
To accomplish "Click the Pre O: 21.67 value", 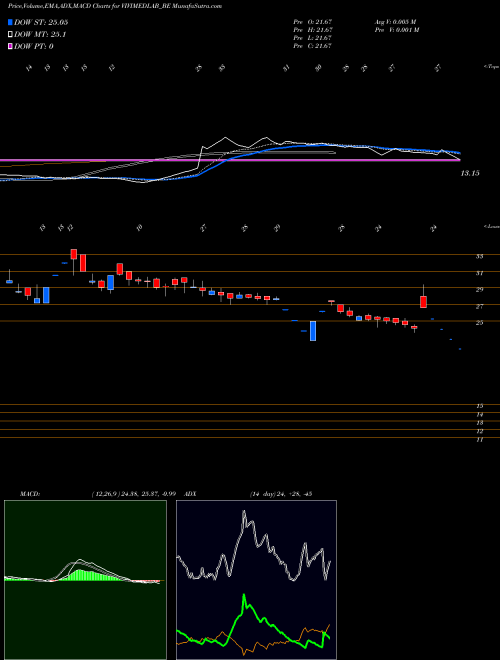I will click(313, 22).
